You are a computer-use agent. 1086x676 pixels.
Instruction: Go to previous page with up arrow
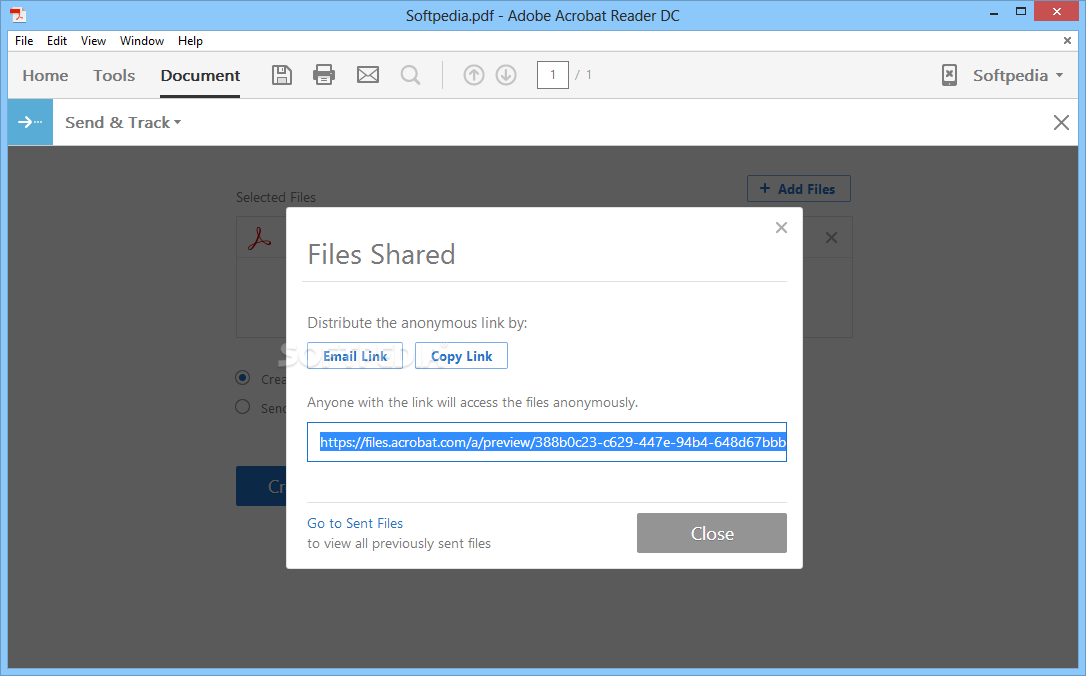point(474,75)
